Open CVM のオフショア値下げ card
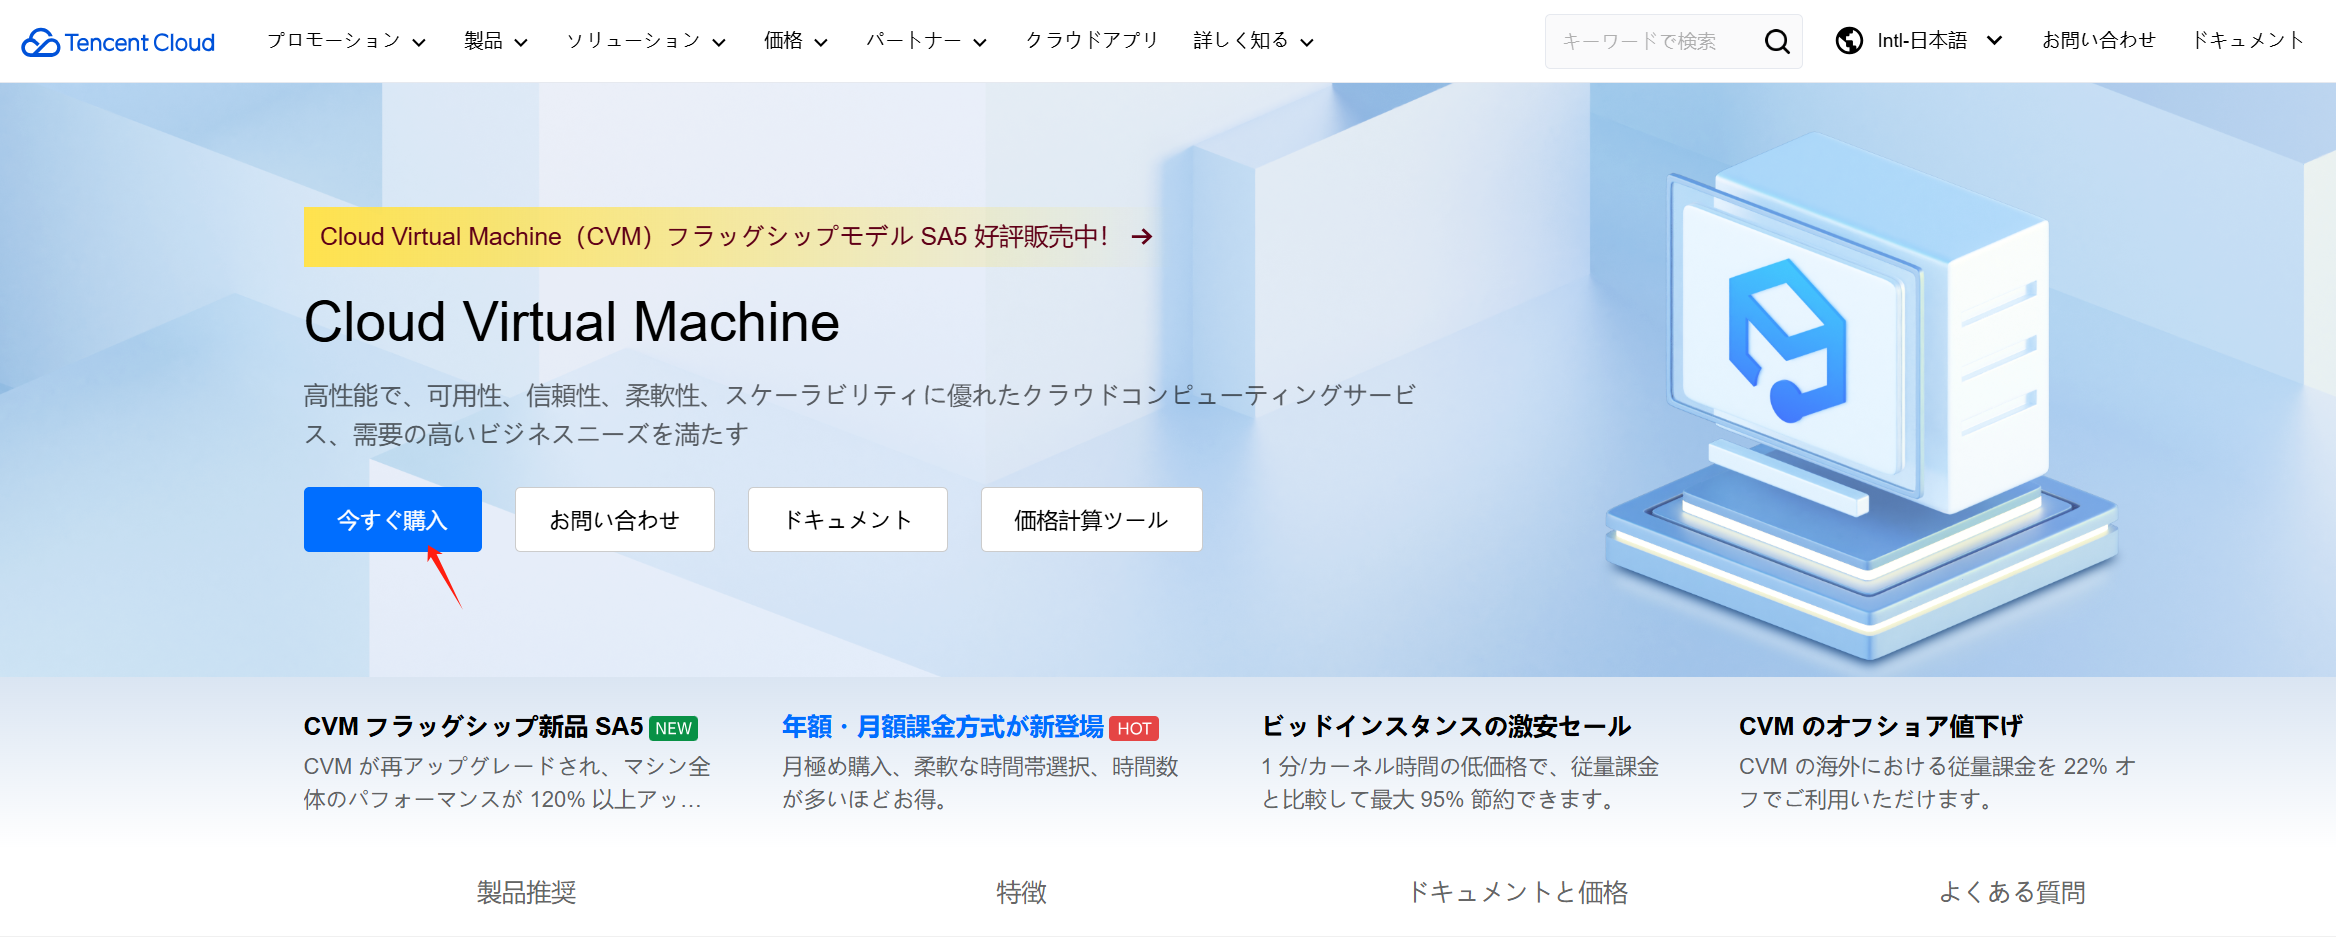Viewport: 2336px width, 937px height. (x=1881, y=727)
